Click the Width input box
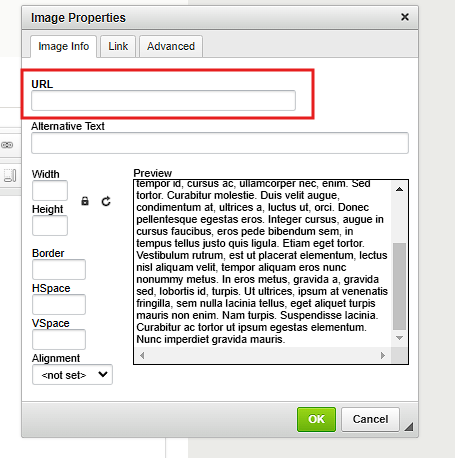This screenshot has width=455, height=458. 50,190
